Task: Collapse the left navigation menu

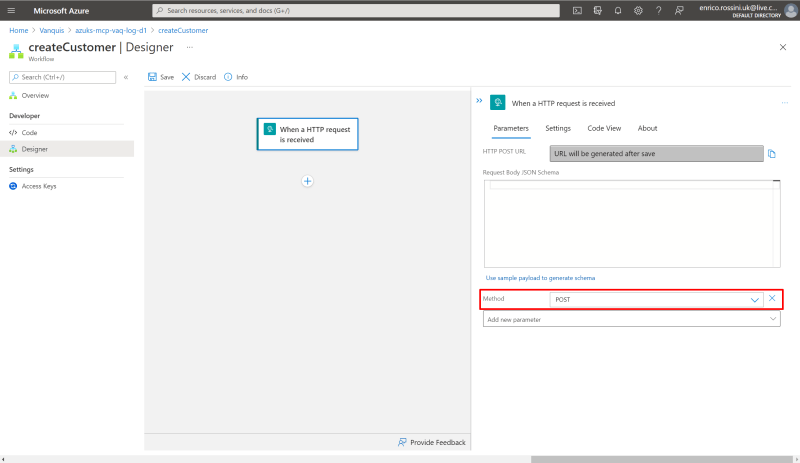Action: [x=126, y=77]
